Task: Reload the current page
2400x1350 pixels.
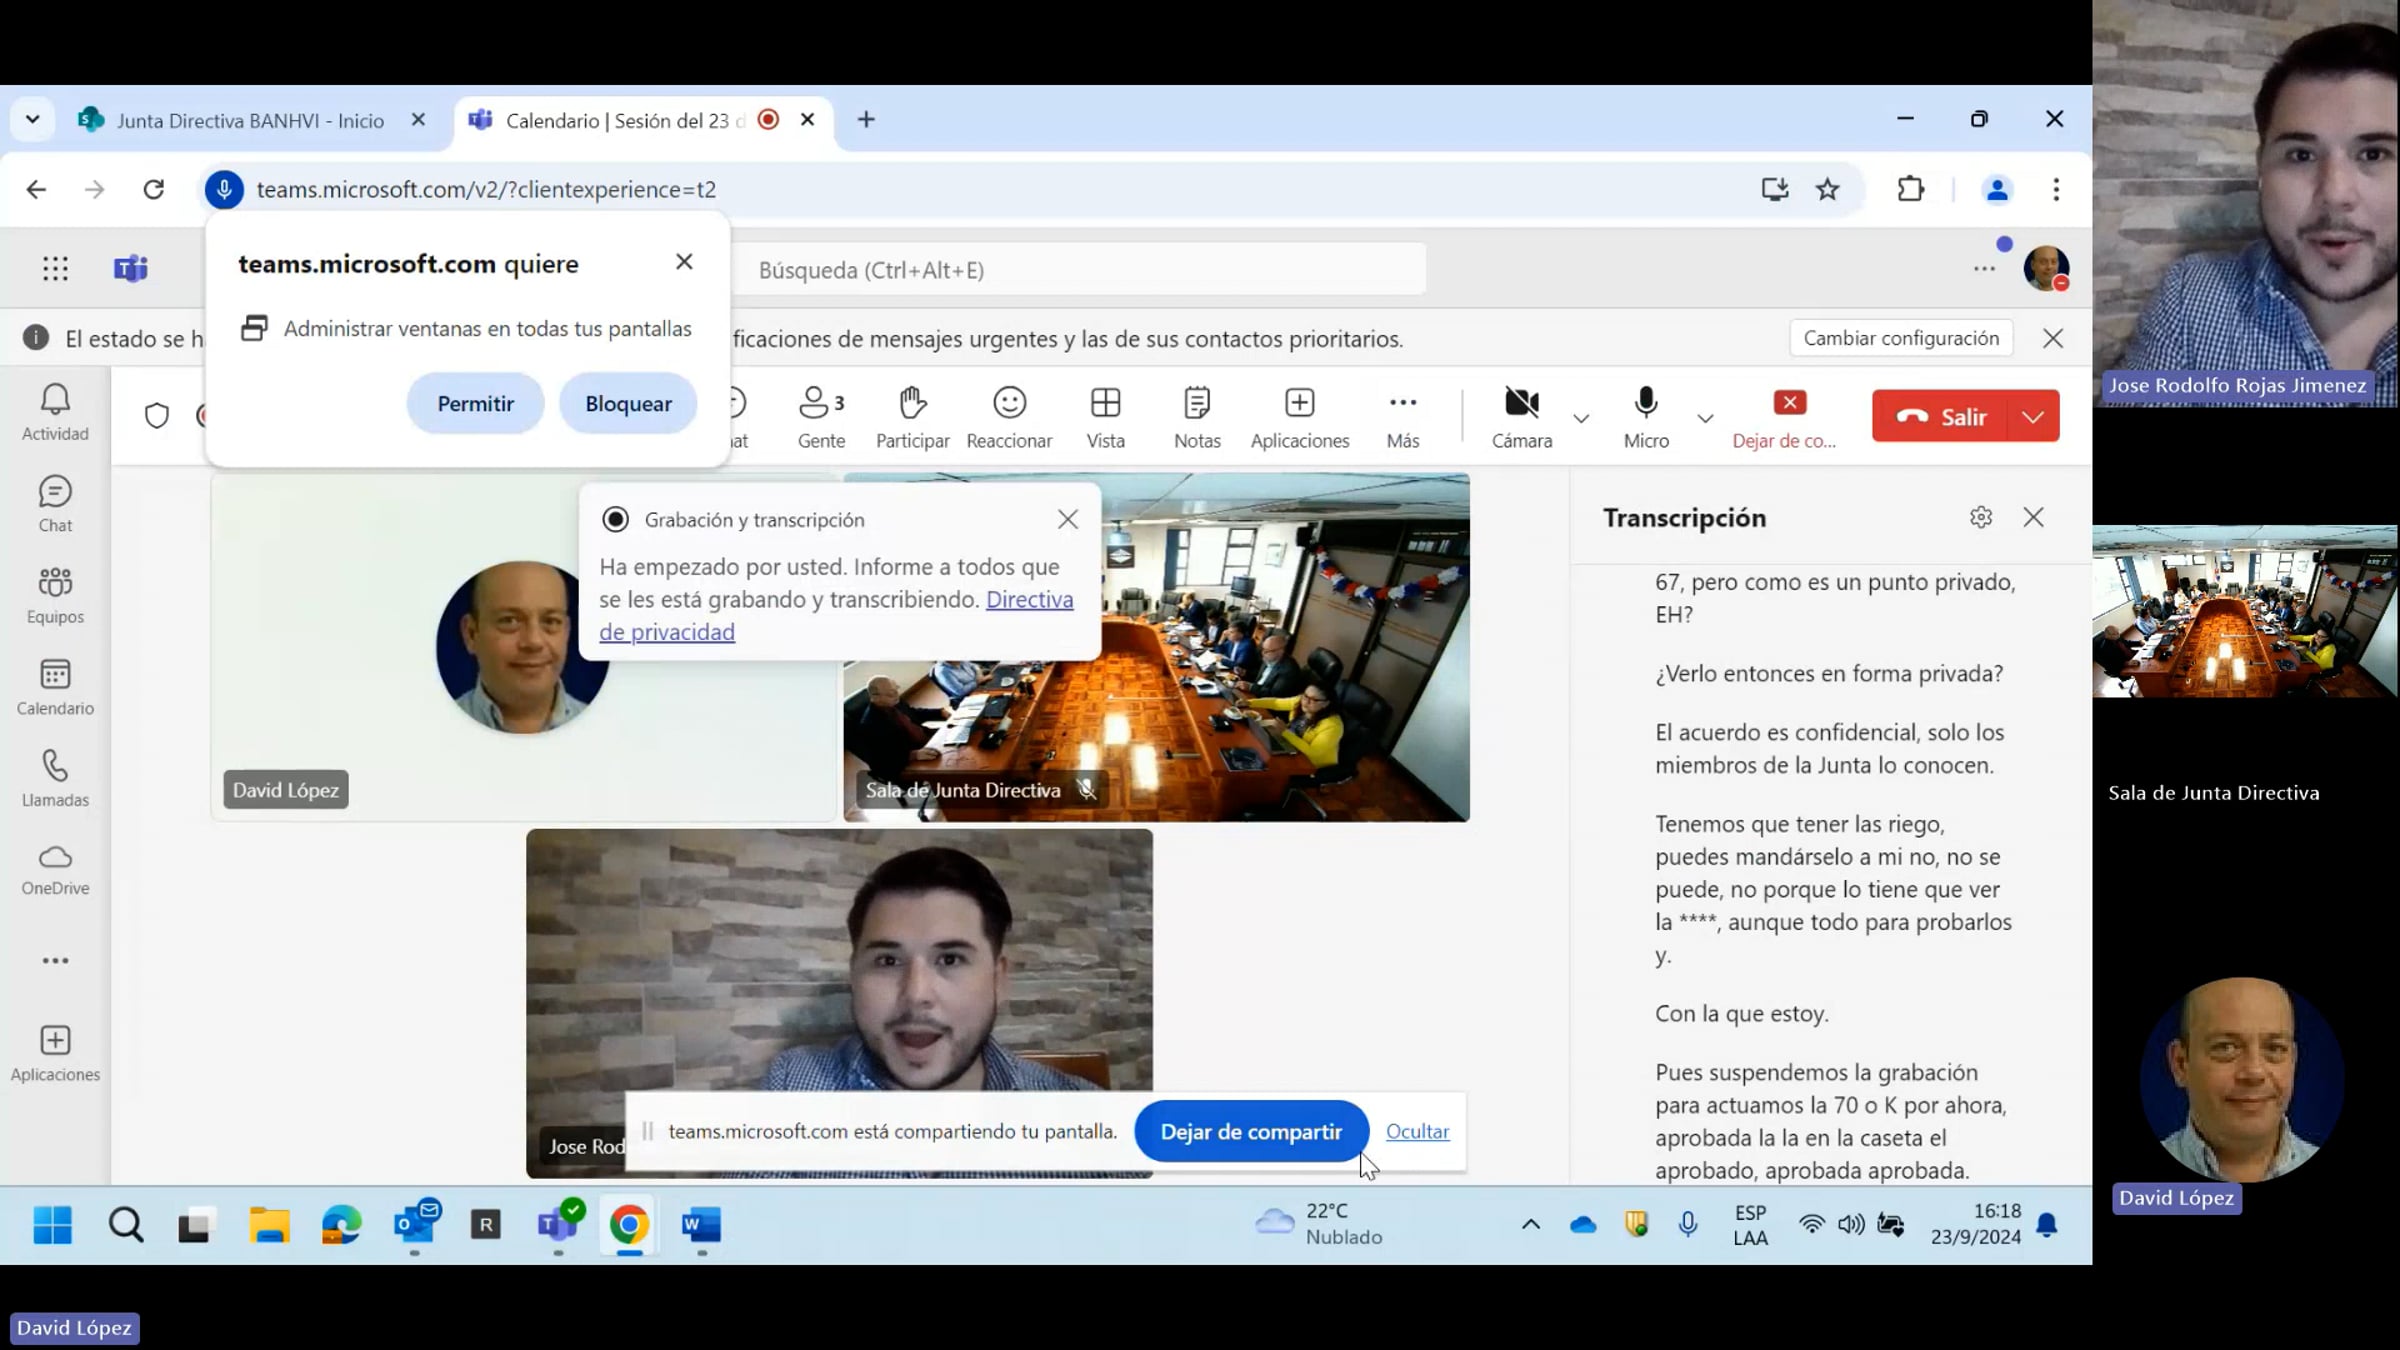Action: (x=153, y=189)
